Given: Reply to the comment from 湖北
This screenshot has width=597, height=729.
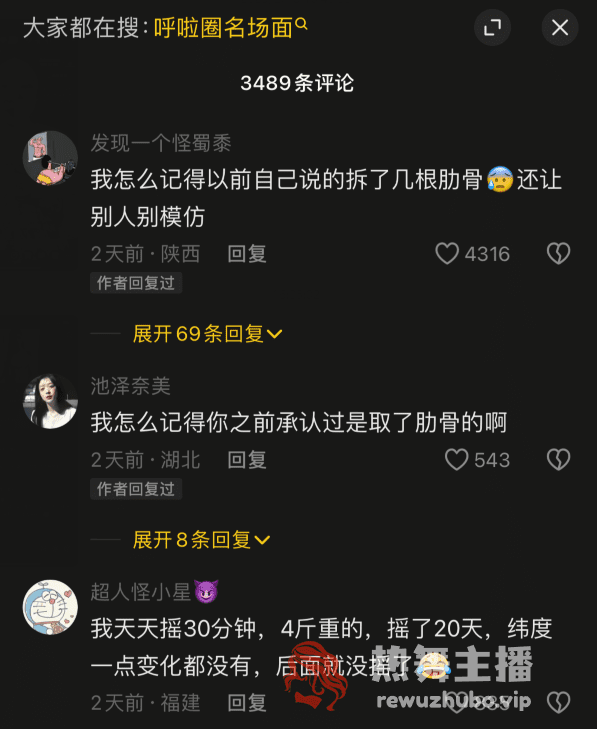Looking at the screenshot, I should (247, 460).
